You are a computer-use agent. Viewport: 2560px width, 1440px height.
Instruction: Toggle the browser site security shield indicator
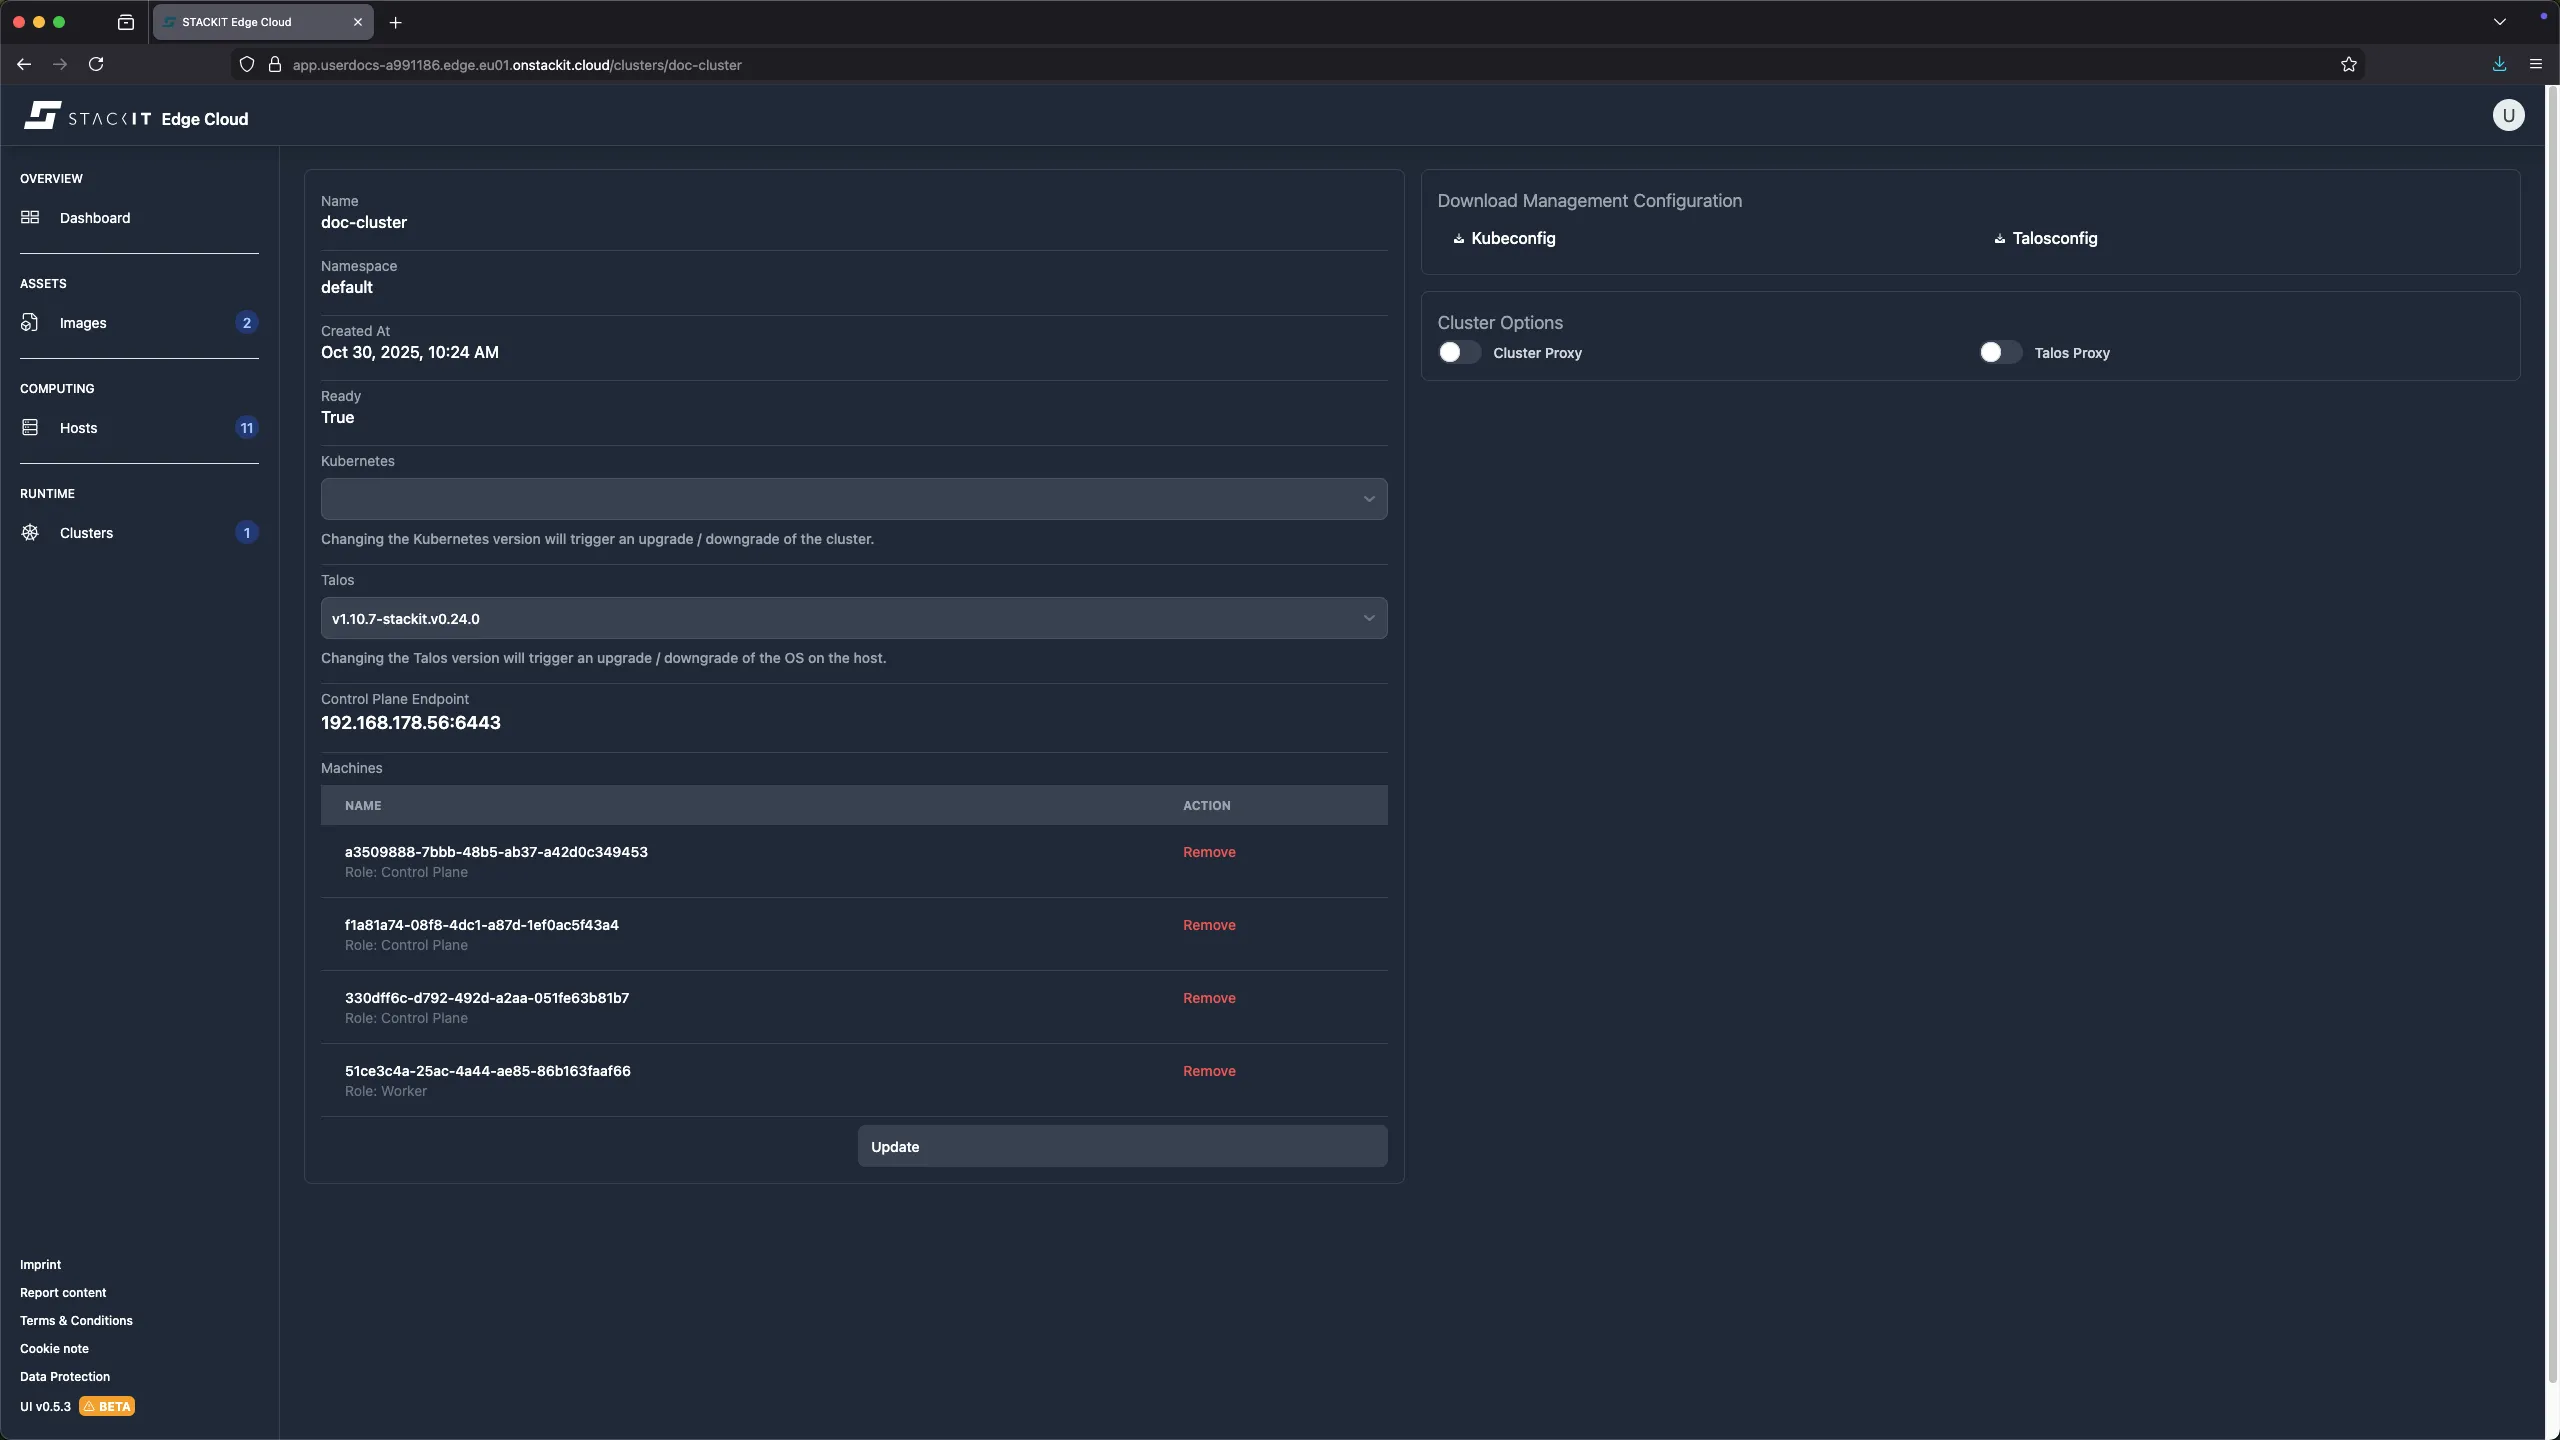247,64
